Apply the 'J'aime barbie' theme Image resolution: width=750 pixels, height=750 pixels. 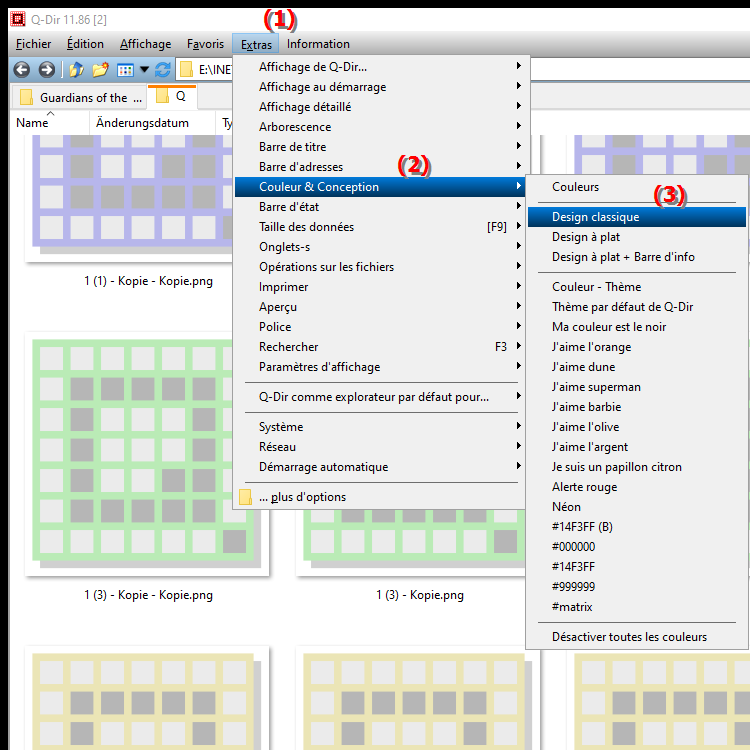point(637,407)
